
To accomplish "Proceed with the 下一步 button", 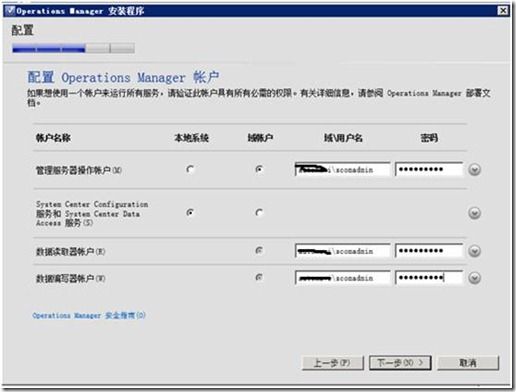I will [400, 363].
